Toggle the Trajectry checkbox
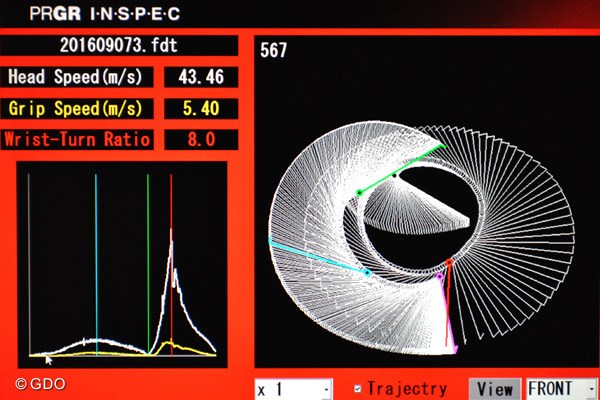The width and height of the screenshot is (600, 400). click(359, 388)
